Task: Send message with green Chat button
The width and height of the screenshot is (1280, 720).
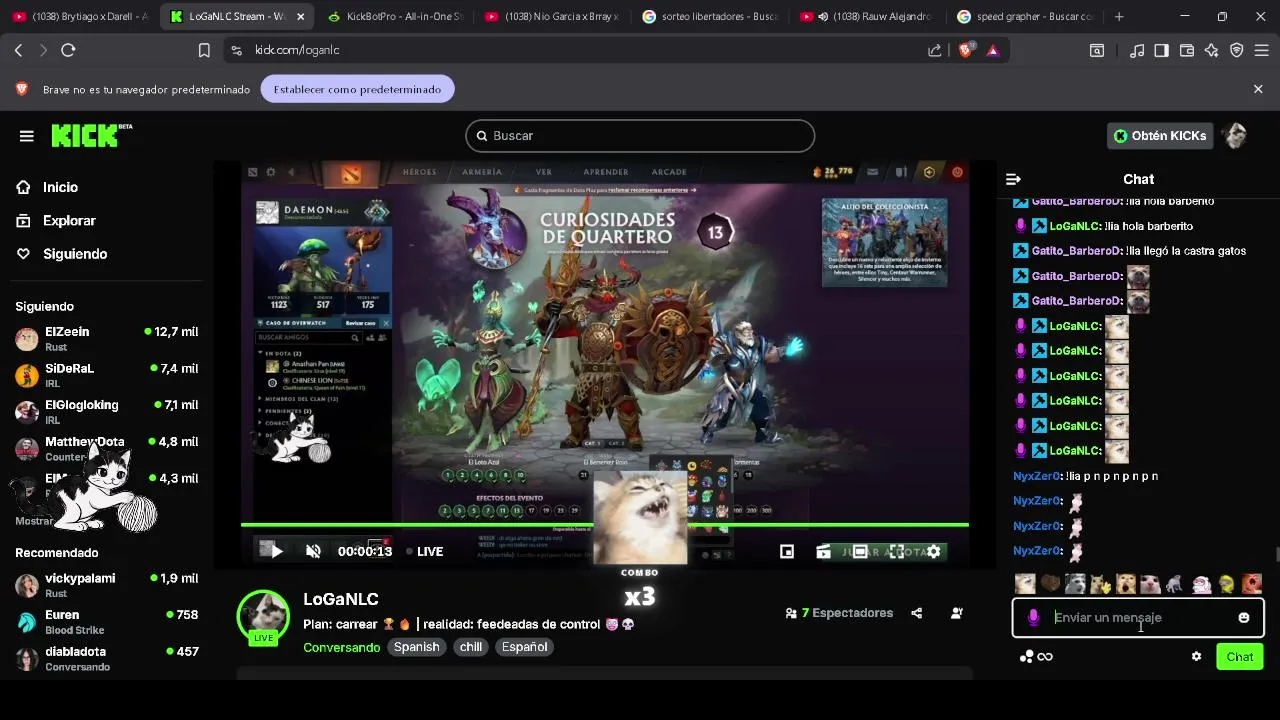Action: (1240, 657)
